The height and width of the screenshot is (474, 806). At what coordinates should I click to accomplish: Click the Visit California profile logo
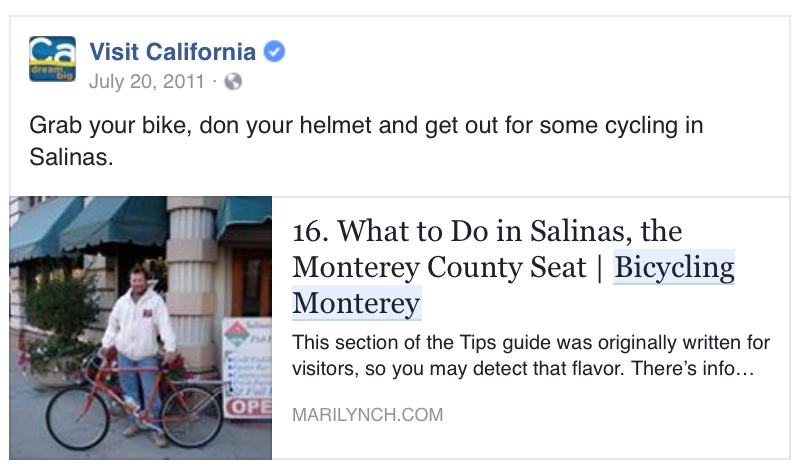coord(52,59)
